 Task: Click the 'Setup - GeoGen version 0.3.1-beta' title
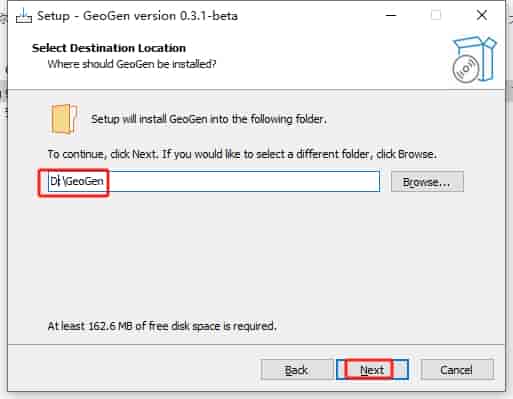137,16
